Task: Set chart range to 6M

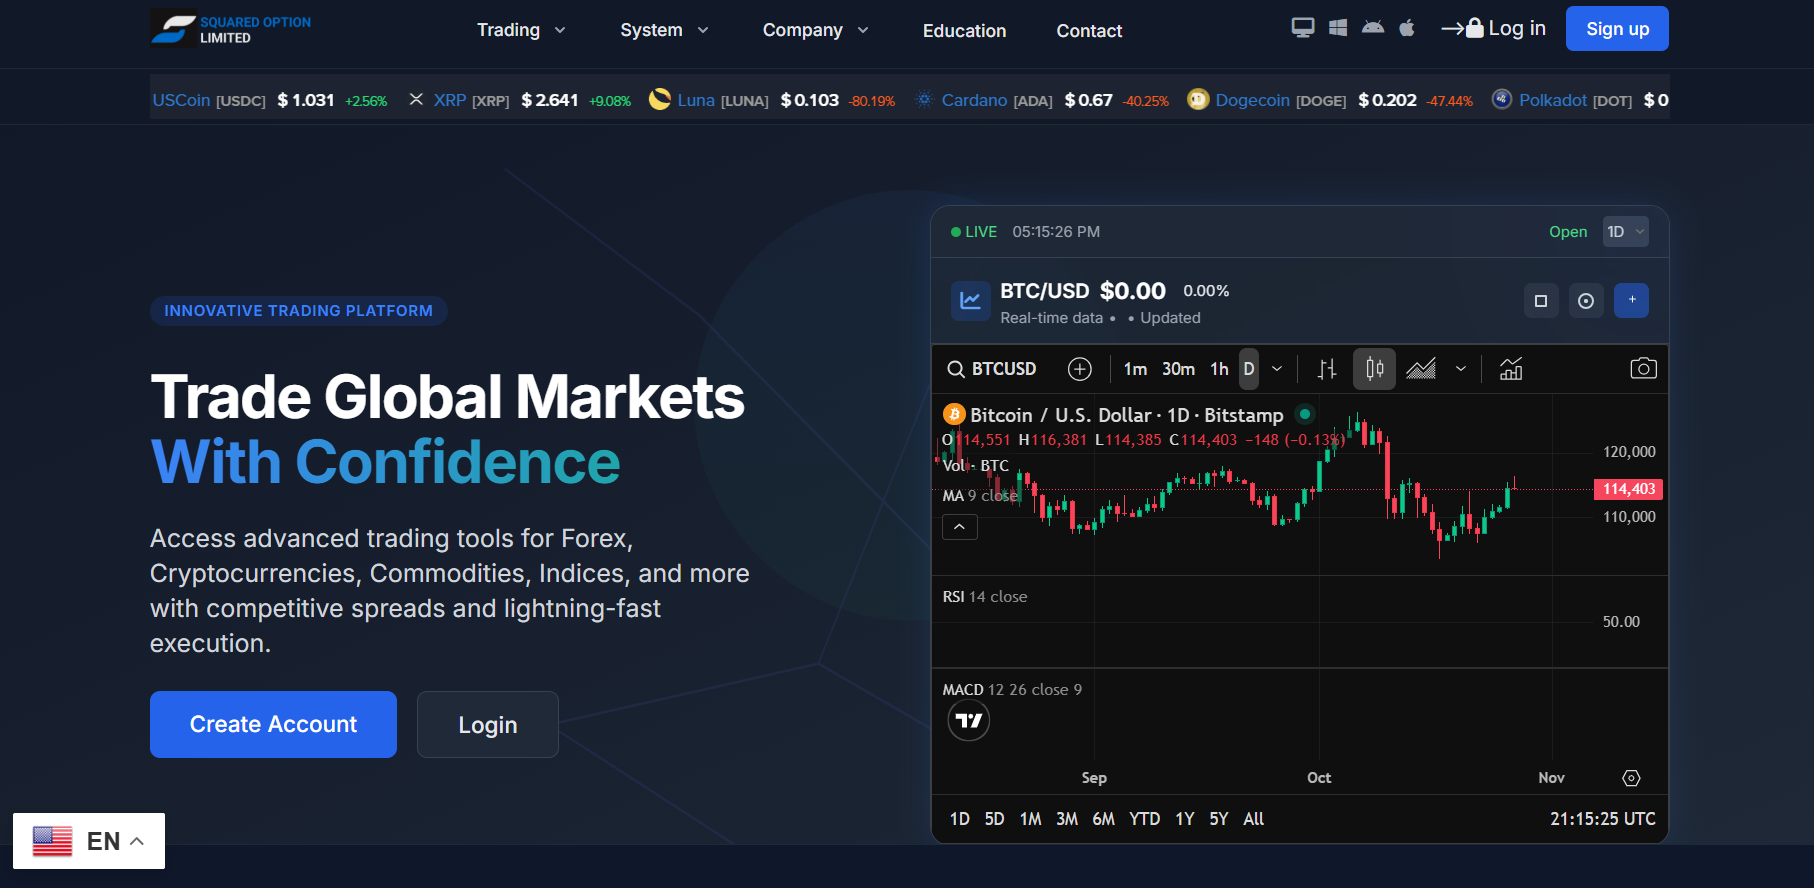Action: click(x=1104, y=819)
